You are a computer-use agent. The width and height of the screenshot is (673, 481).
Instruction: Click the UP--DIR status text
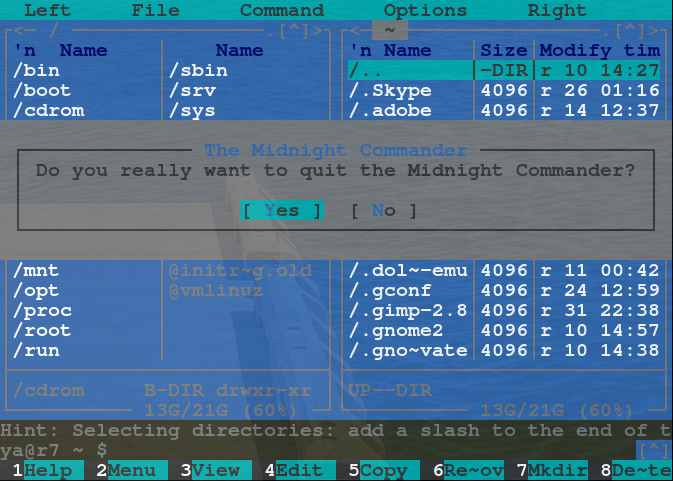coord(390,390)
